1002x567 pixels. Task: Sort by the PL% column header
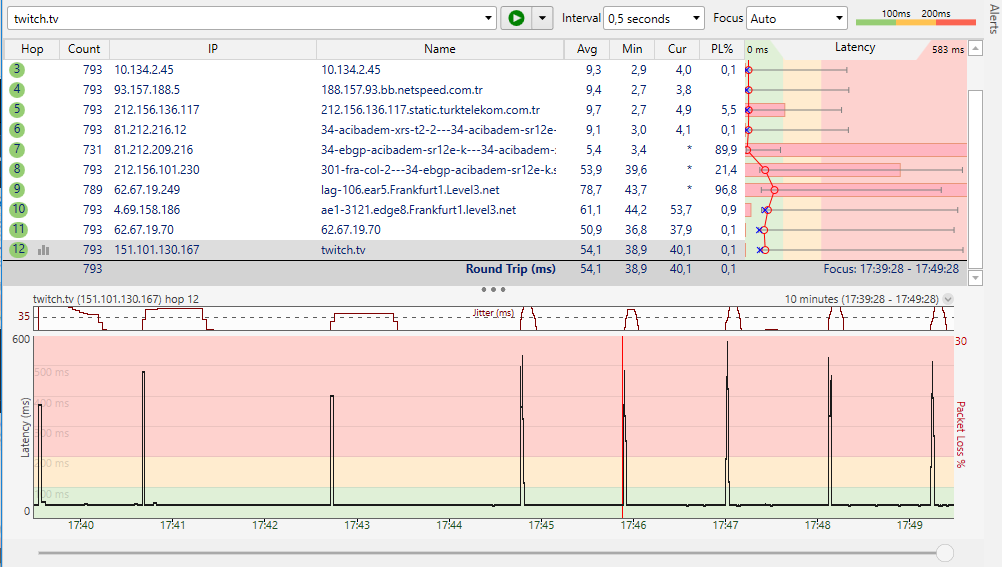721,49
